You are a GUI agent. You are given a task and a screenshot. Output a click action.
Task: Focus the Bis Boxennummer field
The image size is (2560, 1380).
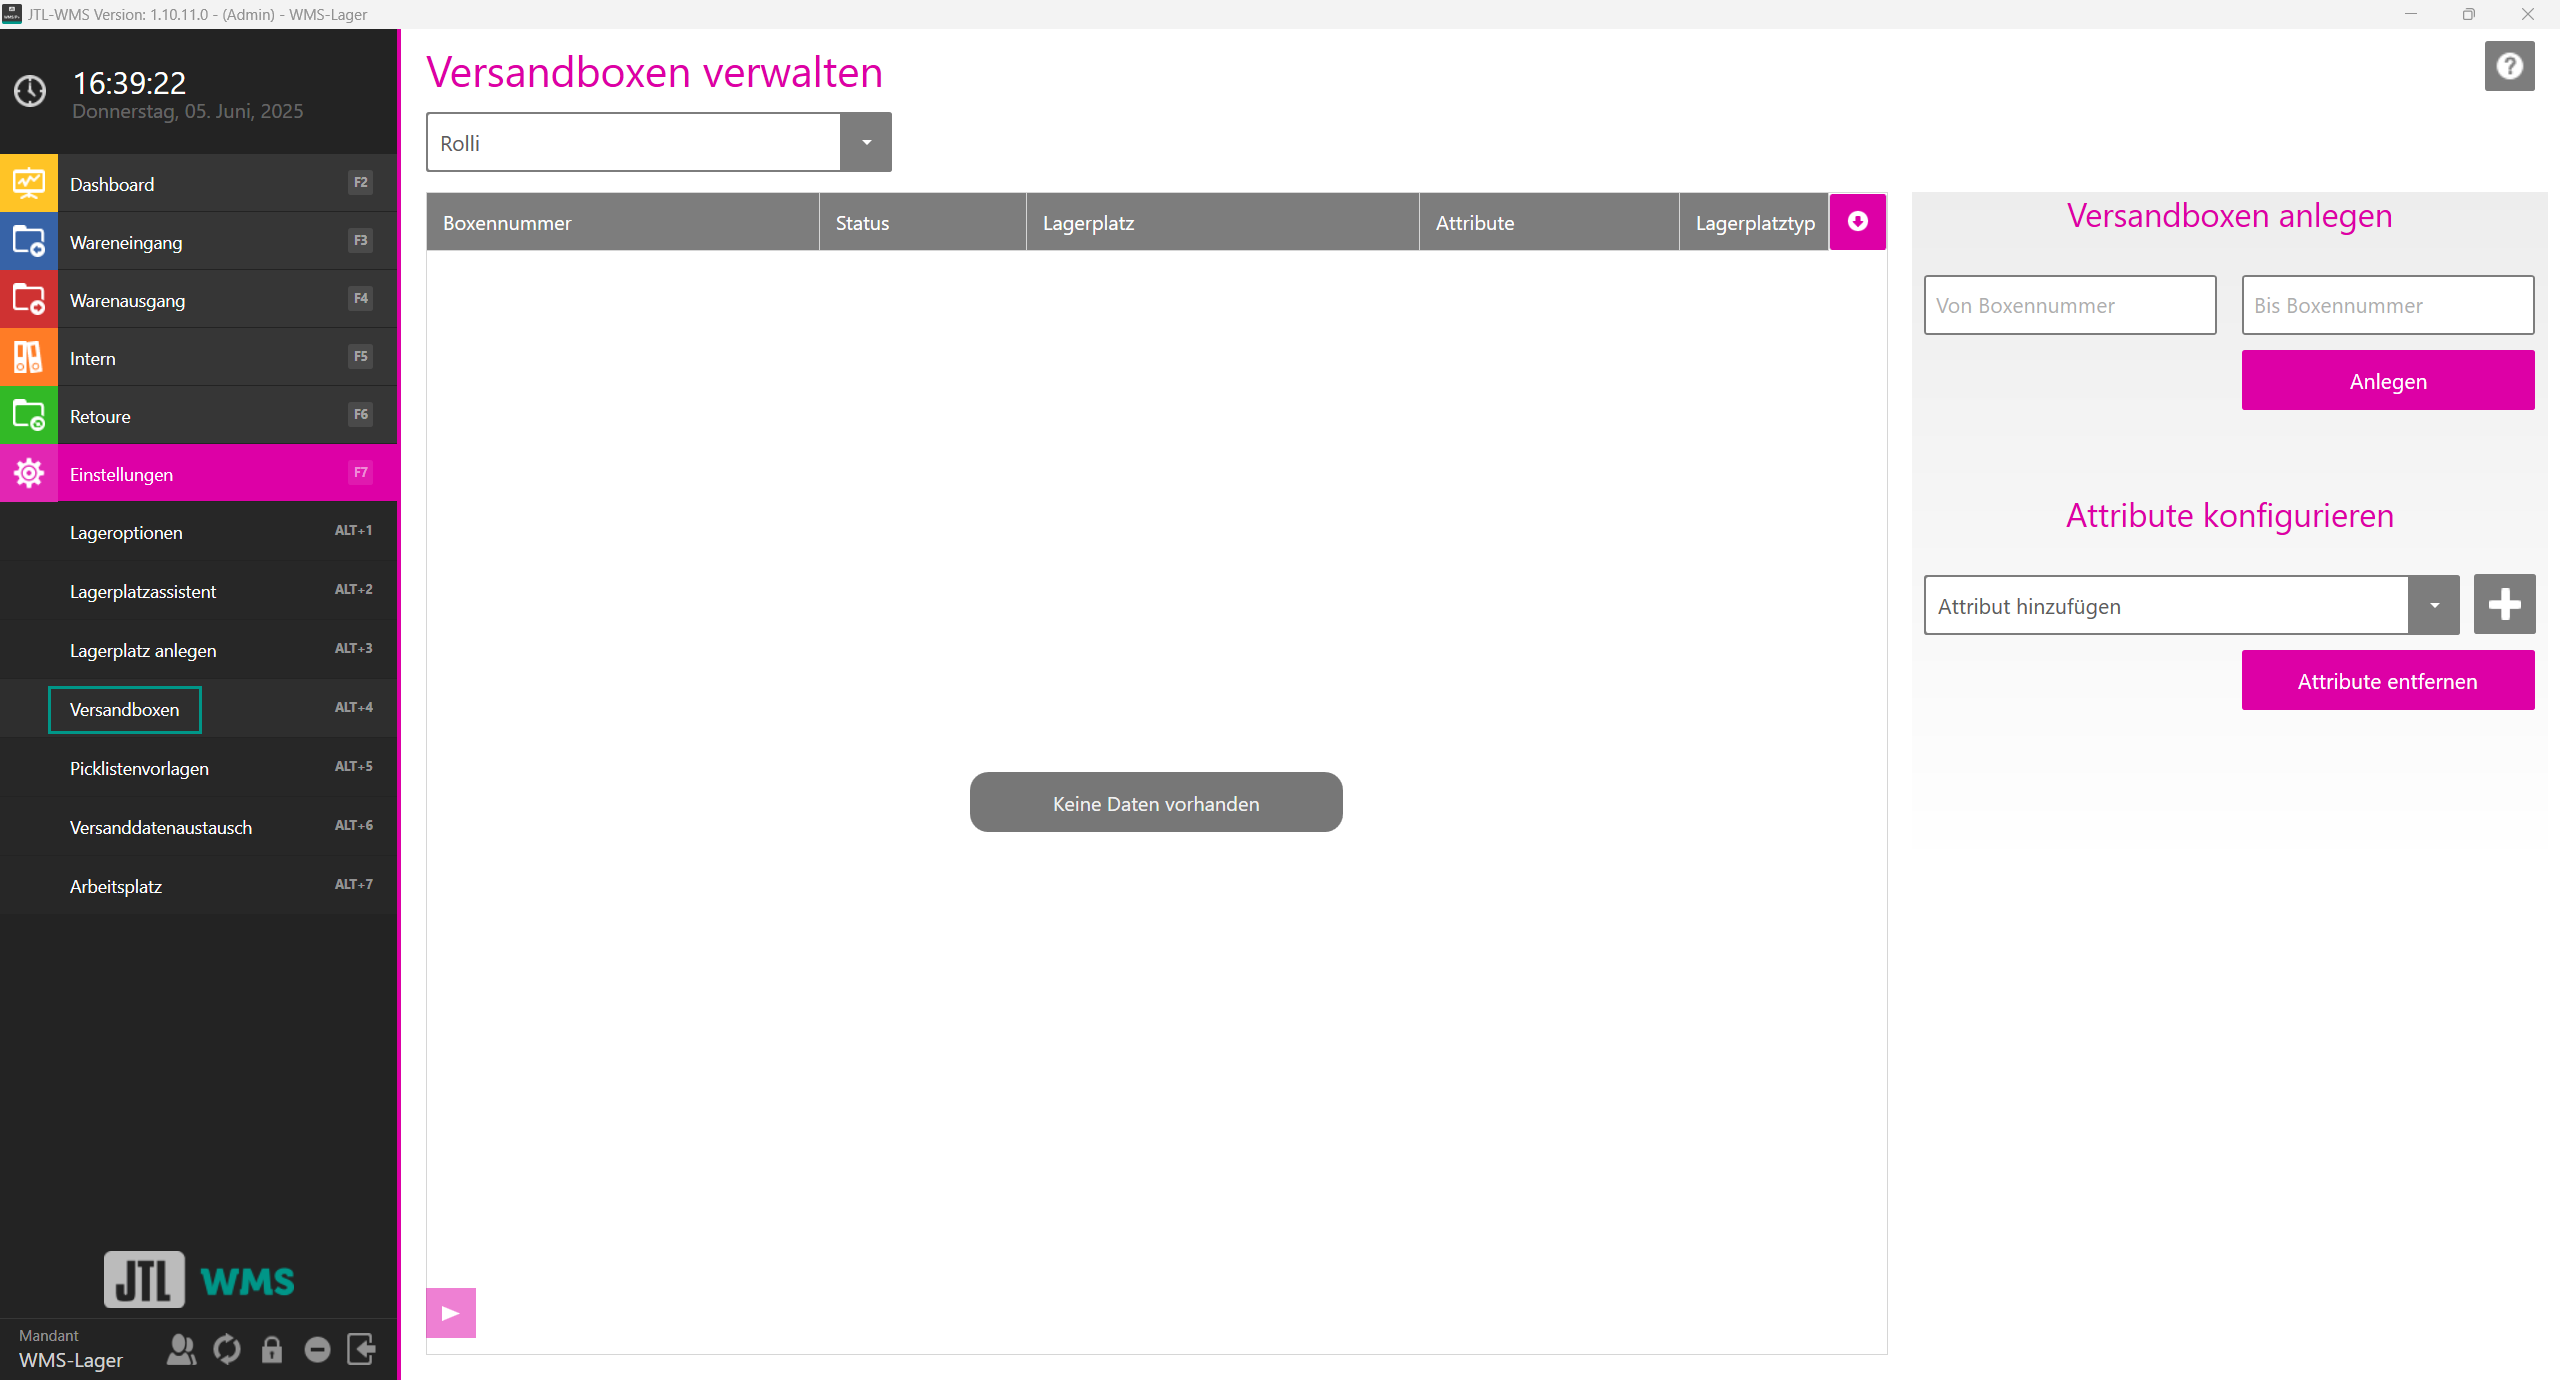(2387, 306)
